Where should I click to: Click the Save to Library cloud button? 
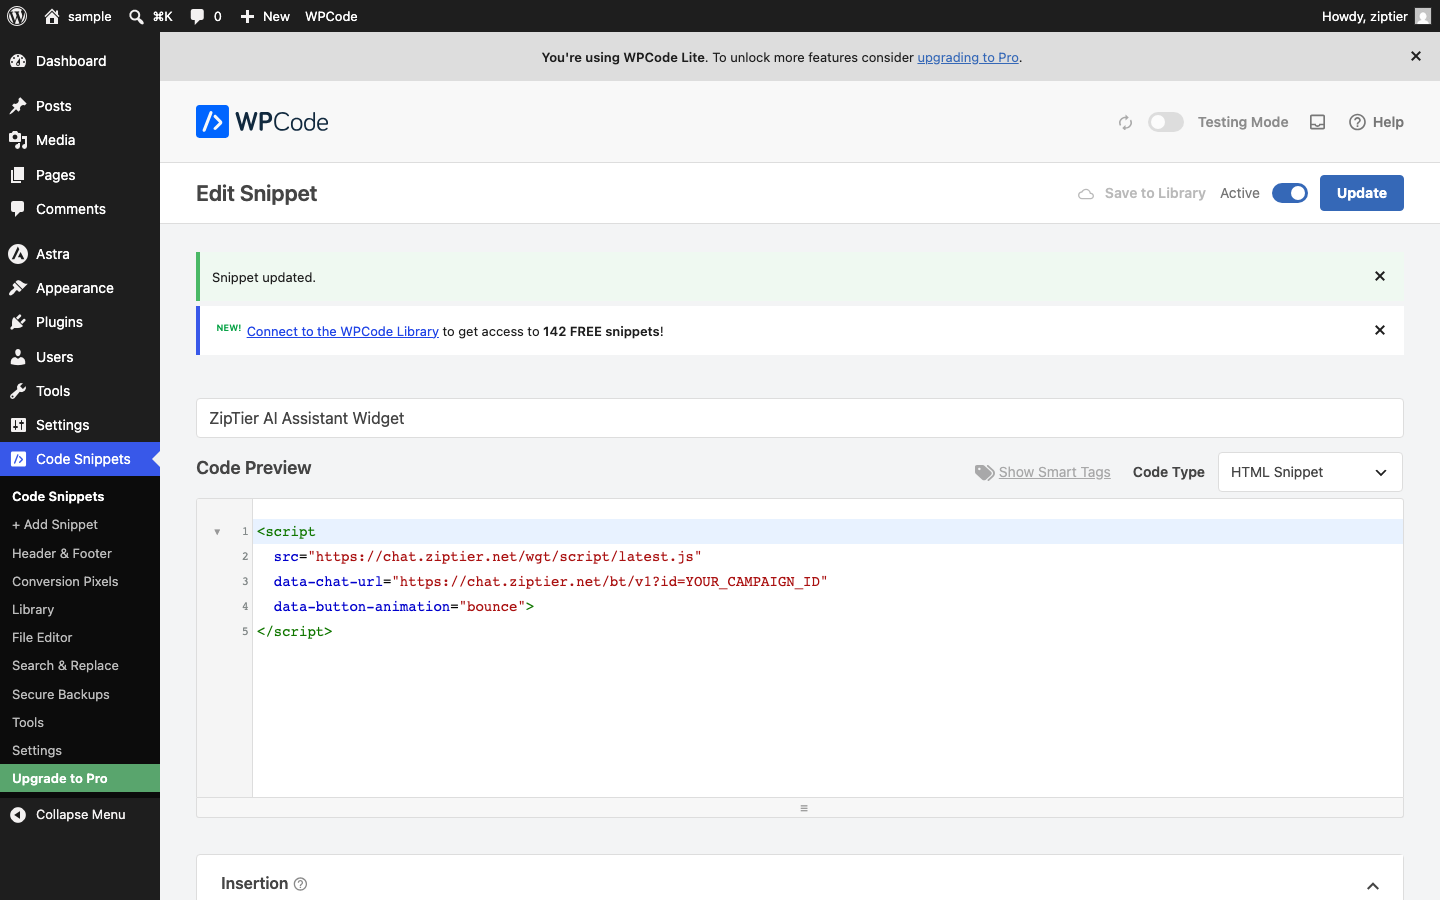[1141, 193]
